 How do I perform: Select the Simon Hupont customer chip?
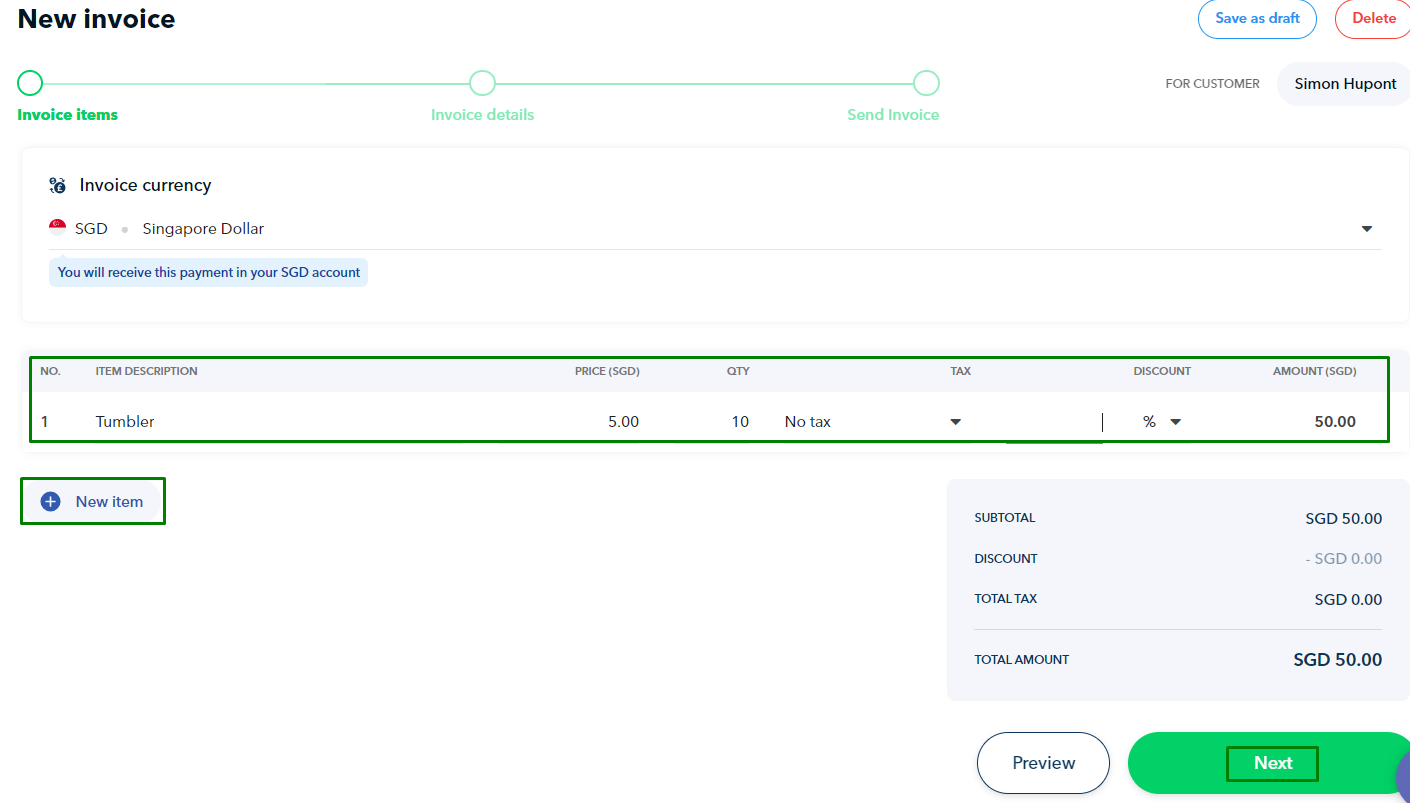1344,84
